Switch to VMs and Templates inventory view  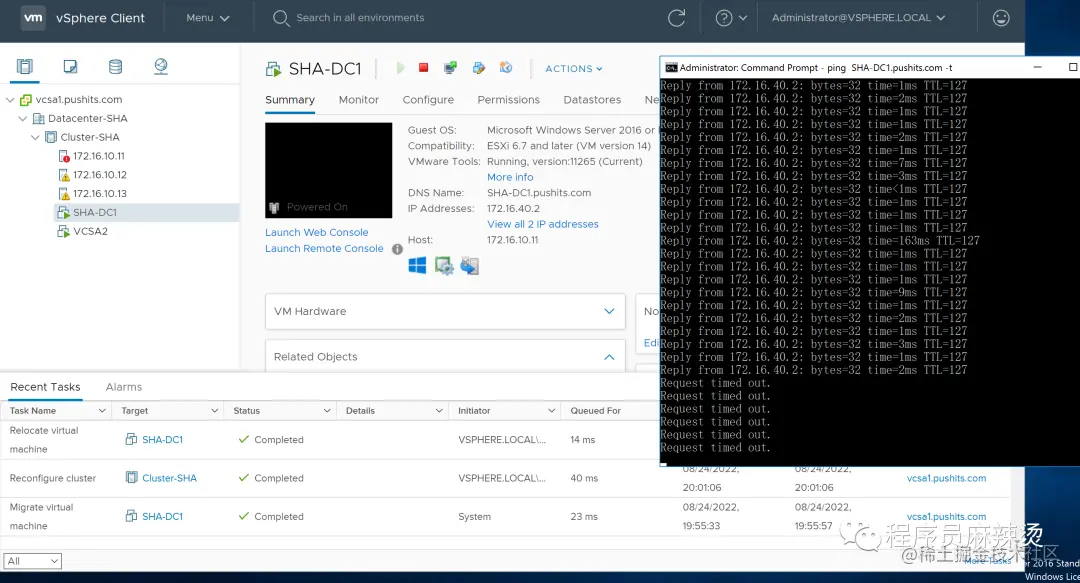pyautogui.click(x=70, y=66)
